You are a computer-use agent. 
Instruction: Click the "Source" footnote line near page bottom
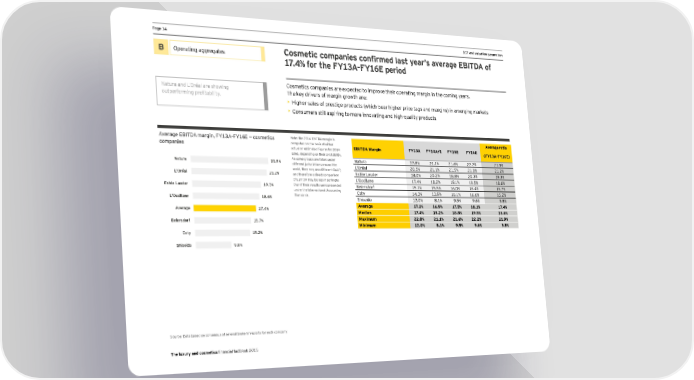pyautogui.click(x=228, y=334)
